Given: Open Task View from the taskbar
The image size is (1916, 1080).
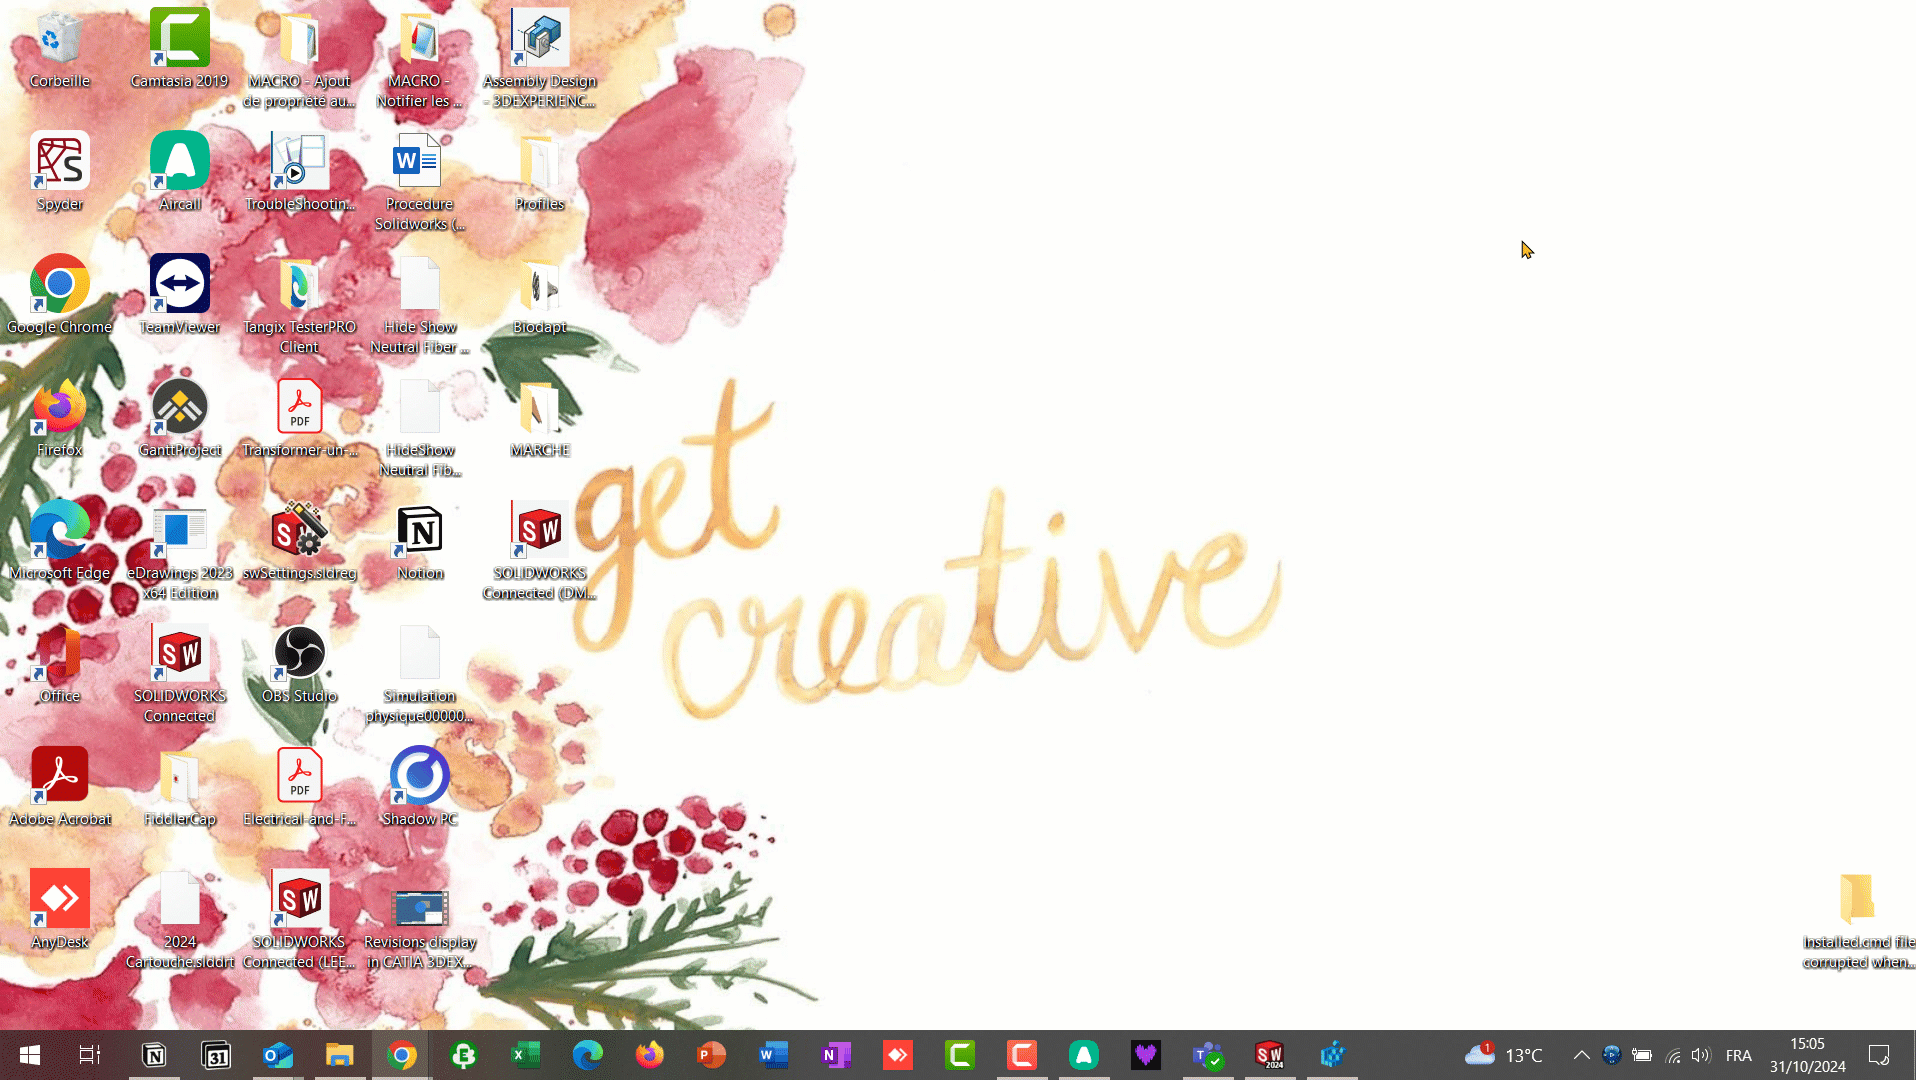Looking at the screenshot, I should coord(90,1055).
